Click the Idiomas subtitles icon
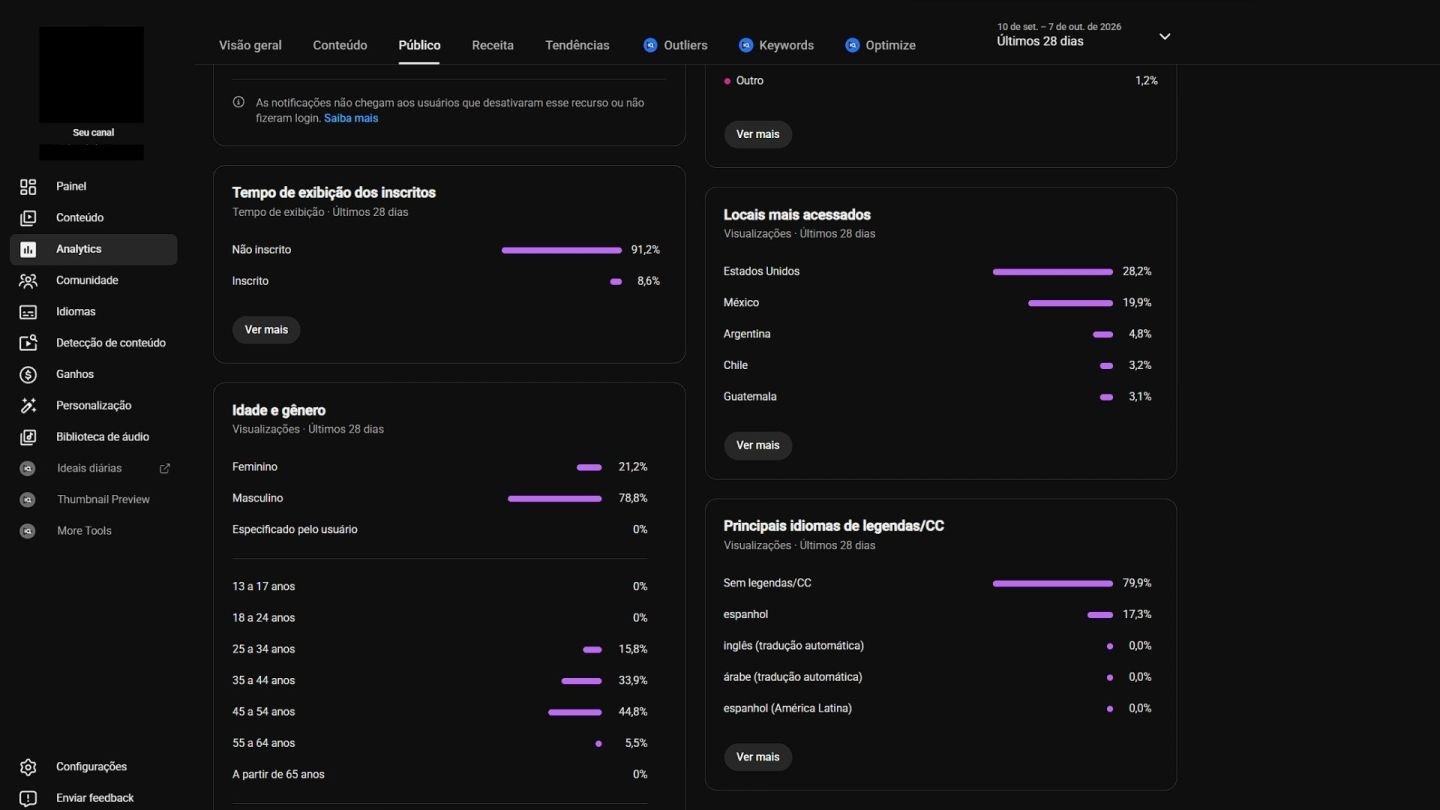The height and width of the screenshot is (810, 1440). pyautogui.click(x=28, y=312)
